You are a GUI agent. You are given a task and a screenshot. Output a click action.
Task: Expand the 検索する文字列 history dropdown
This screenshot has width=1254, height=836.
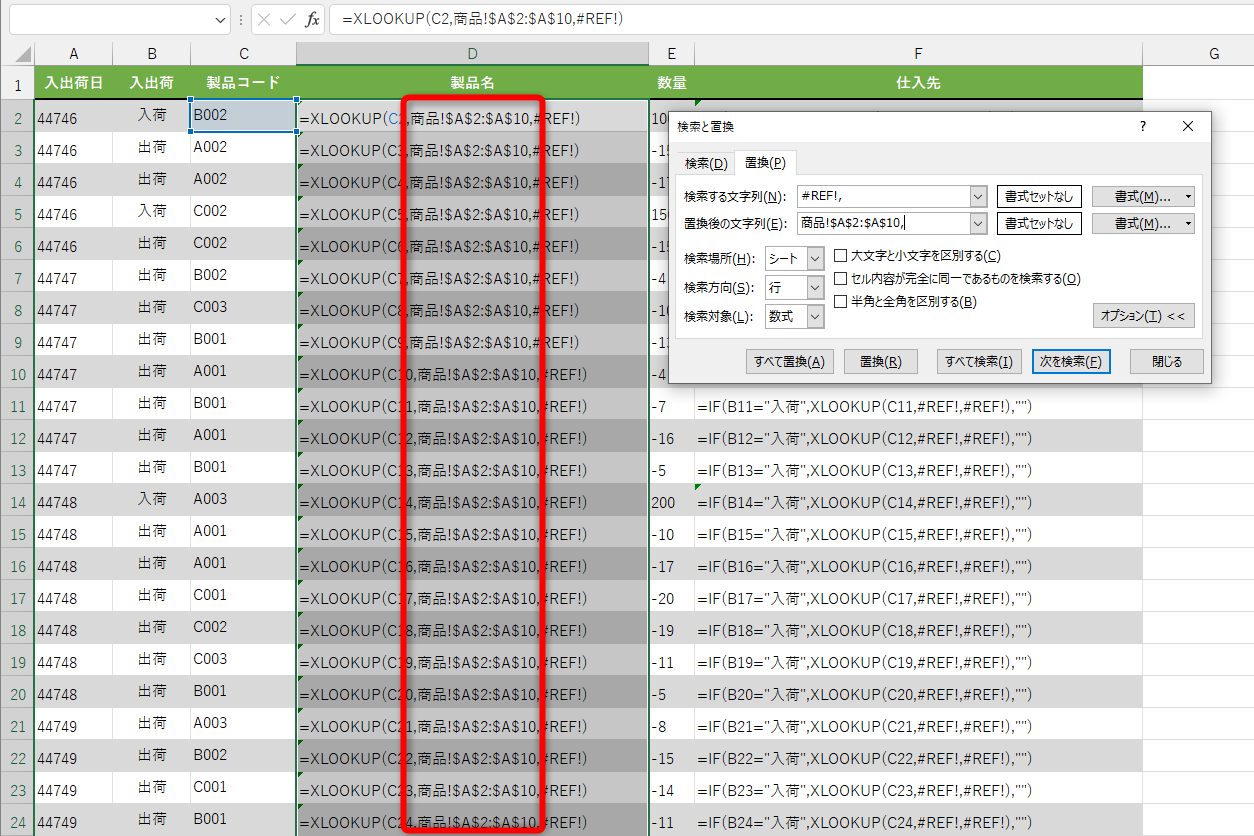point(978,196)
